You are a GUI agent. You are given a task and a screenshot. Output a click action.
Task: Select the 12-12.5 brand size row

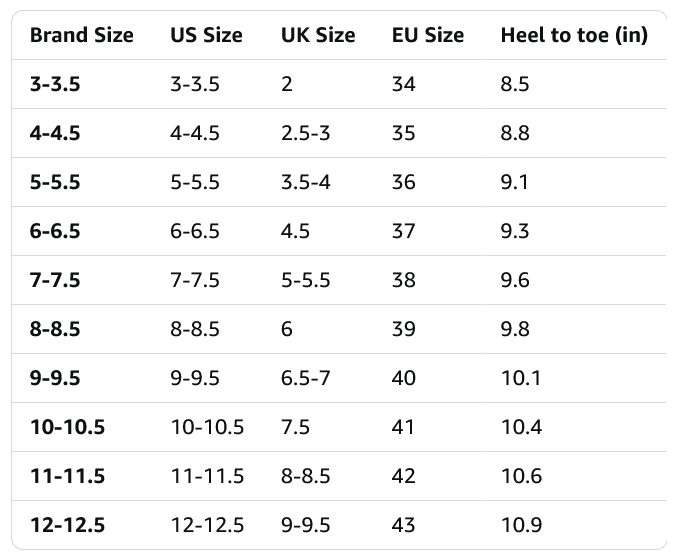67,526
